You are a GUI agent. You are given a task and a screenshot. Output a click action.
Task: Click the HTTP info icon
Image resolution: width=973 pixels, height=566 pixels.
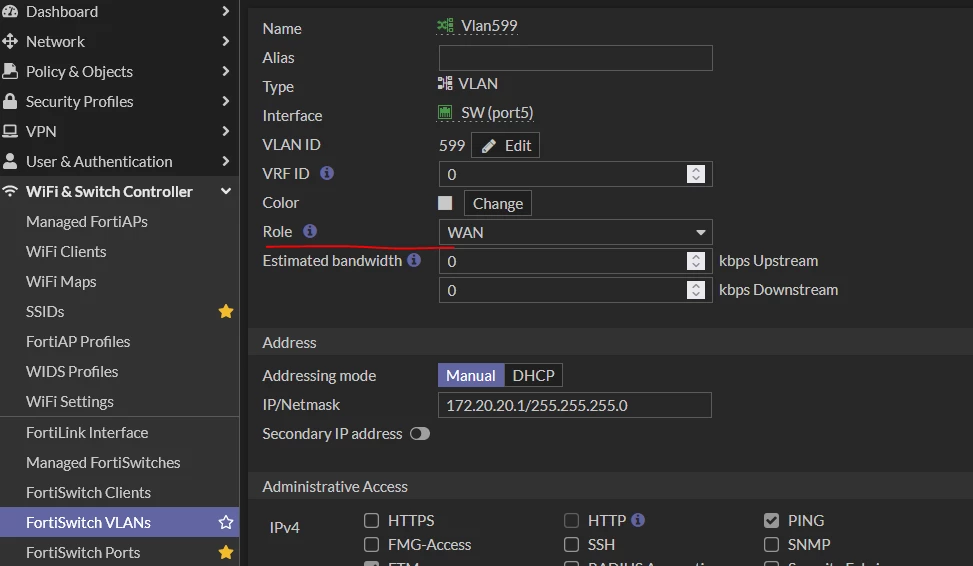(638, 519)
